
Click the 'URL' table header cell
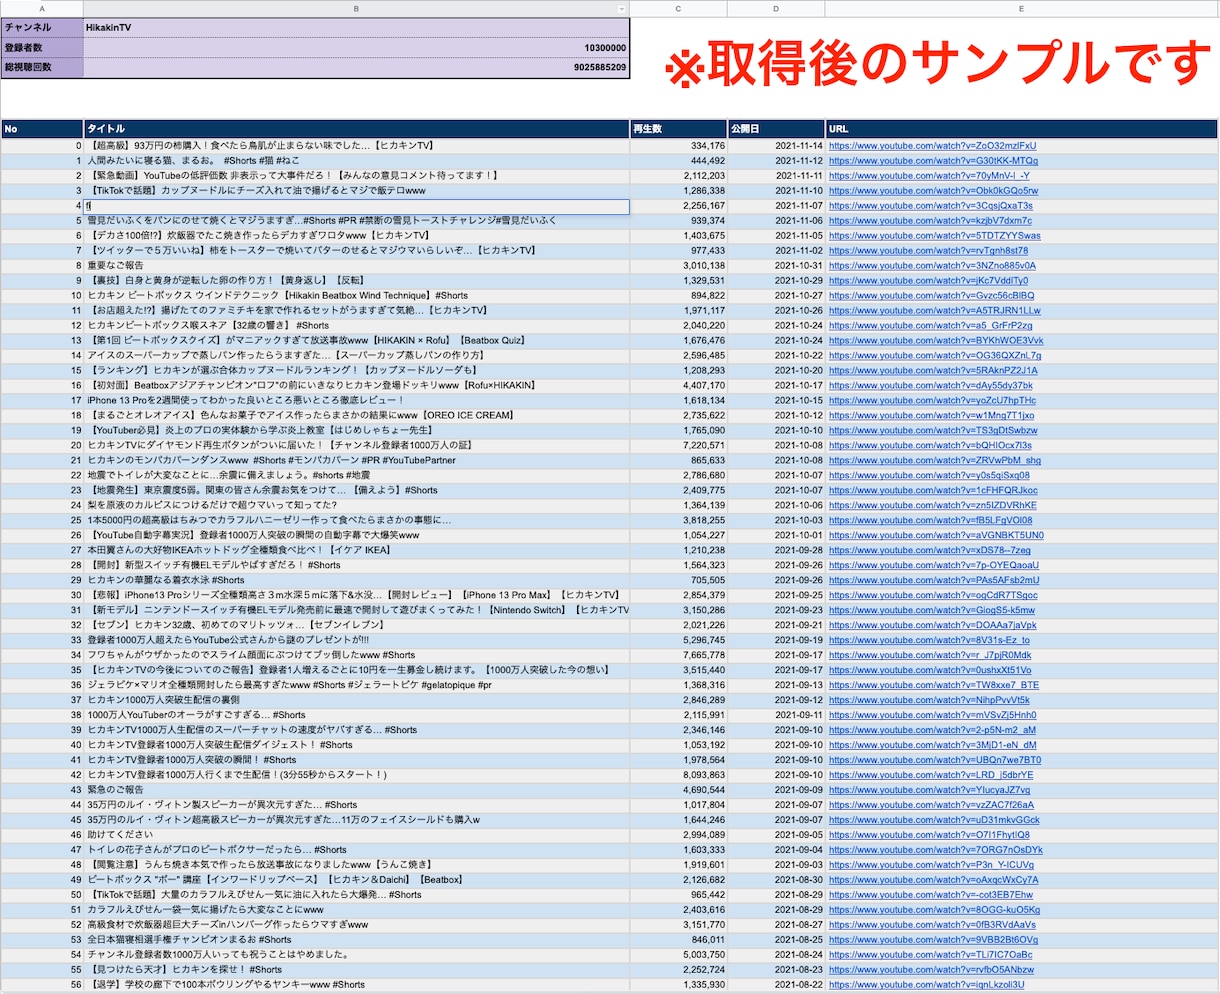click(1021, 129)
